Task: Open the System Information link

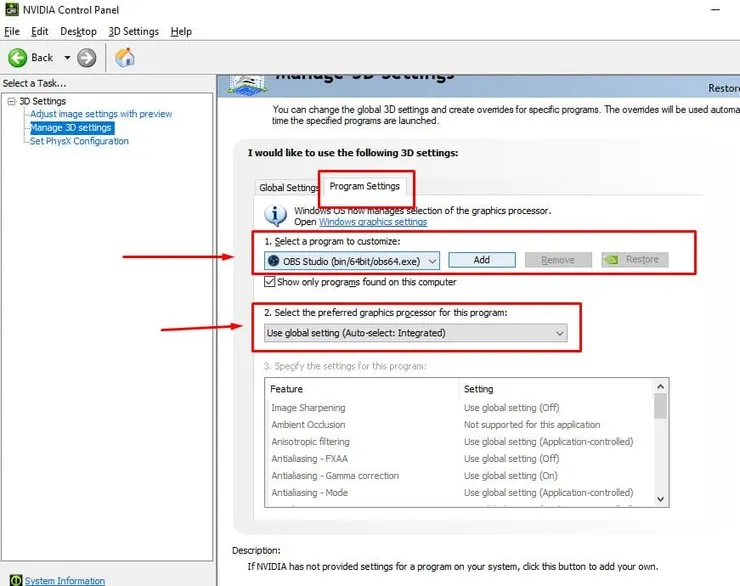Action: [x=65, y=580]
